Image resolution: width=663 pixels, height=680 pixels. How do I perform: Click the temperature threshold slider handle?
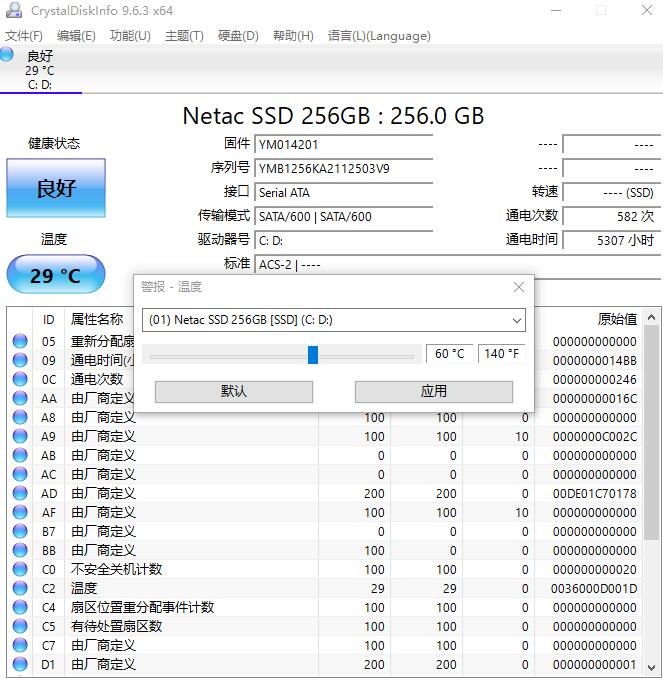(x=313, y=355)
